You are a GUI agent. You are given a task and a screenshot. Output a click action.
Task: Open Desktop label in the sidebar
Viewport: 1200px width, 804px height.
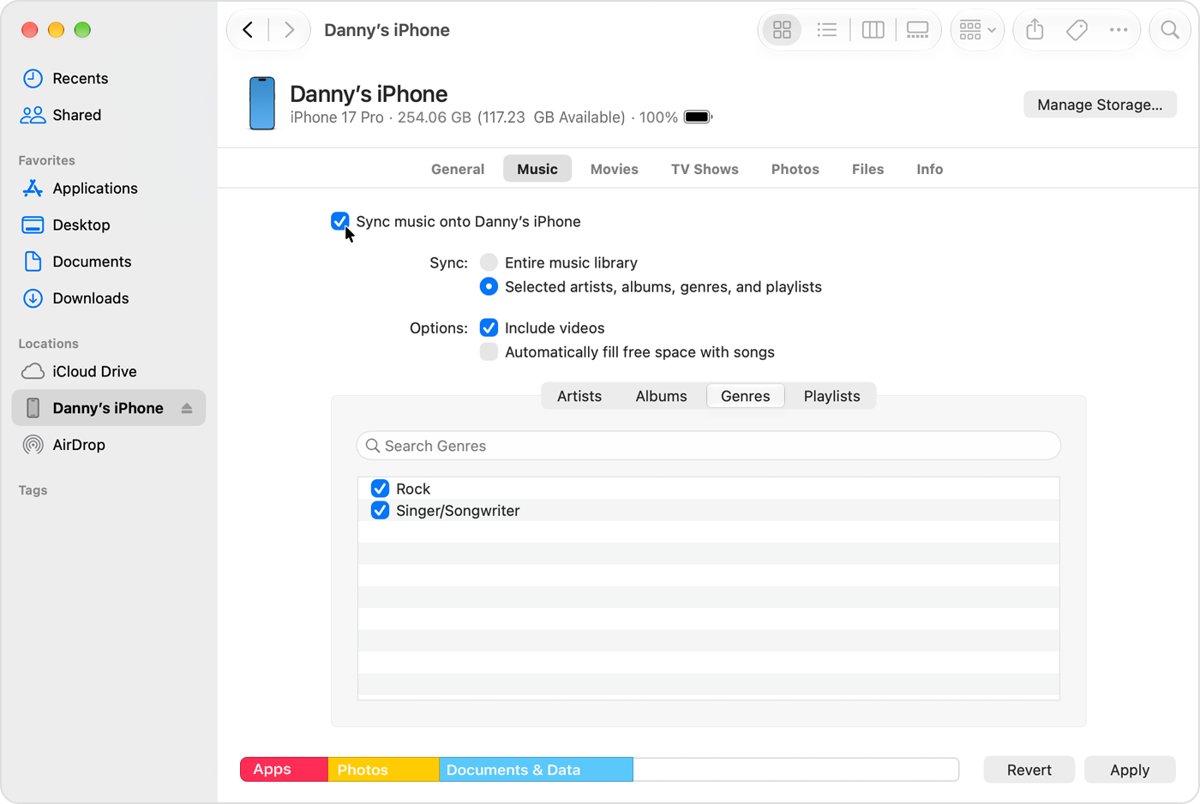[x=81, y=225]
